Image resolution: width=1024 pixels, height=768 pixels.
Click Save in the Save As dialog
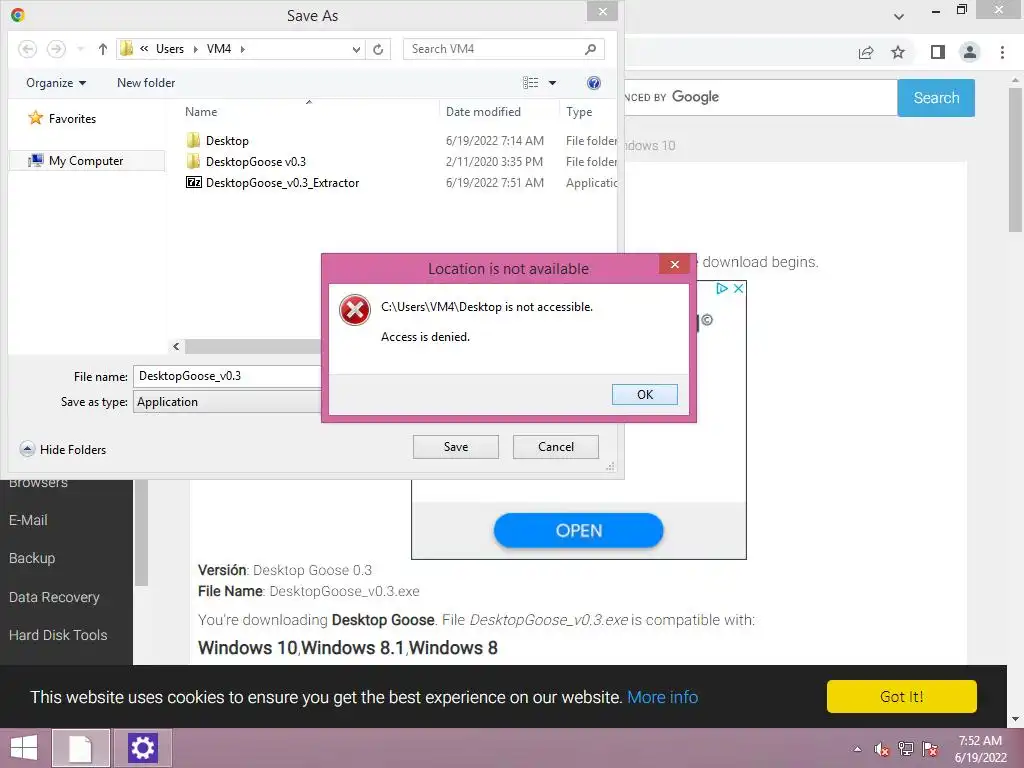pos(455,447)
